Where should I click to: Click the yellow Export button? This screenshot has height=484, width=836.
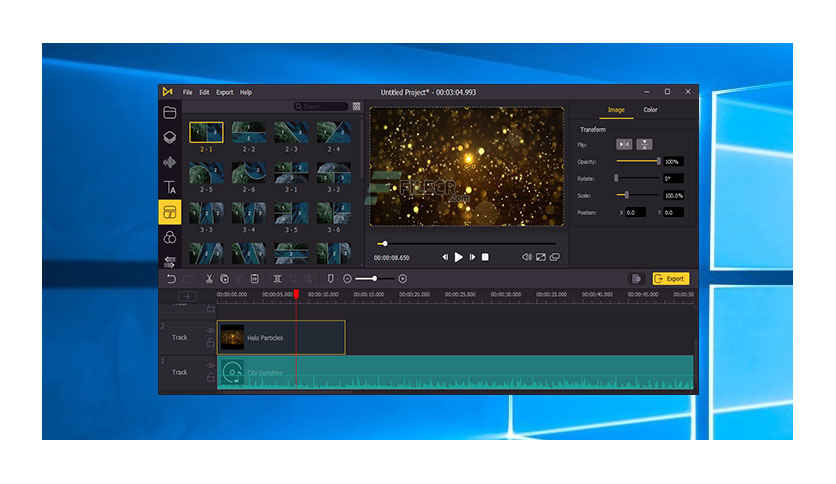point(670,278)
